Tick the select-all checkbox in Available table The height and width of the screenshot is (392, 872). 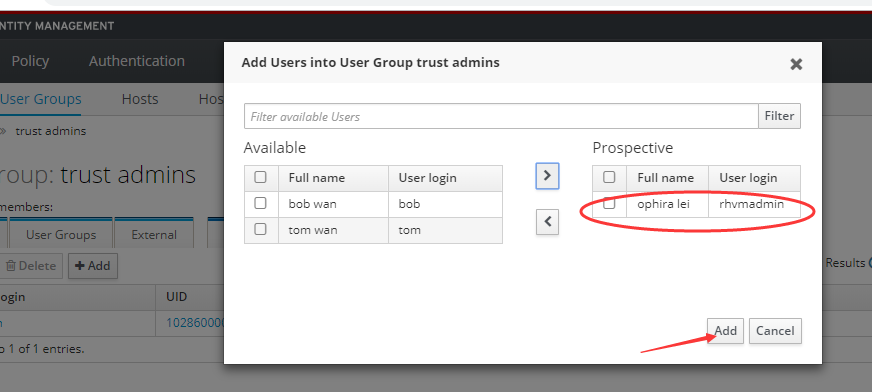[x=260, y=177]
